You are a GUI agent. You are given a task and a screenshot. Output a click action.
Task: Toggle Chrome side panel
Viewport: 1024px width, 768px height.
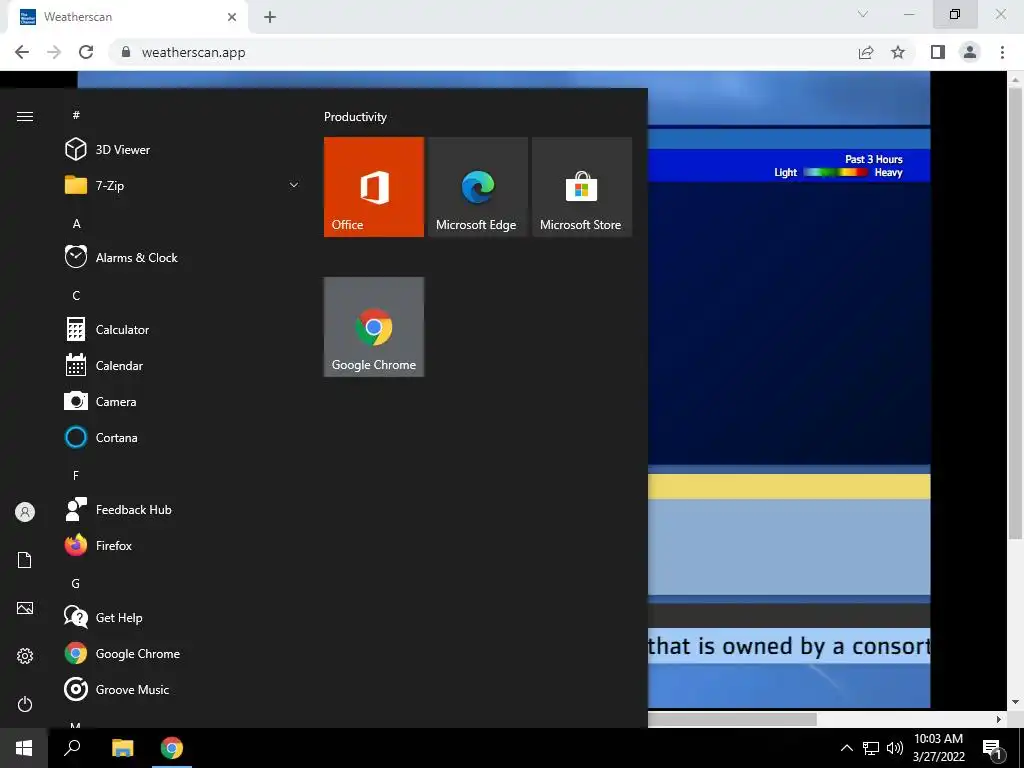tap(938, 52)
